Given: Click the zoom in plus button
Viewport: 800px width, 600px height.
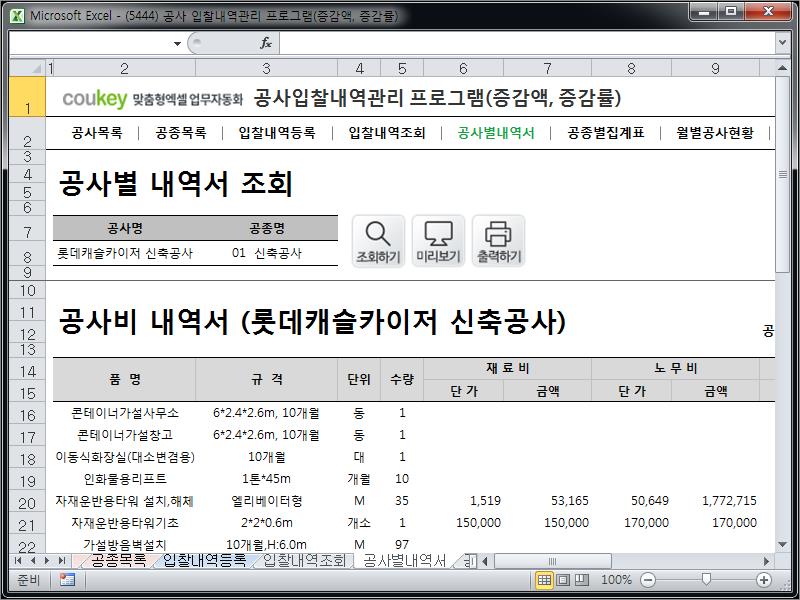Looking at the screenshot, I should pyautogui.click(x=764, y=580).
